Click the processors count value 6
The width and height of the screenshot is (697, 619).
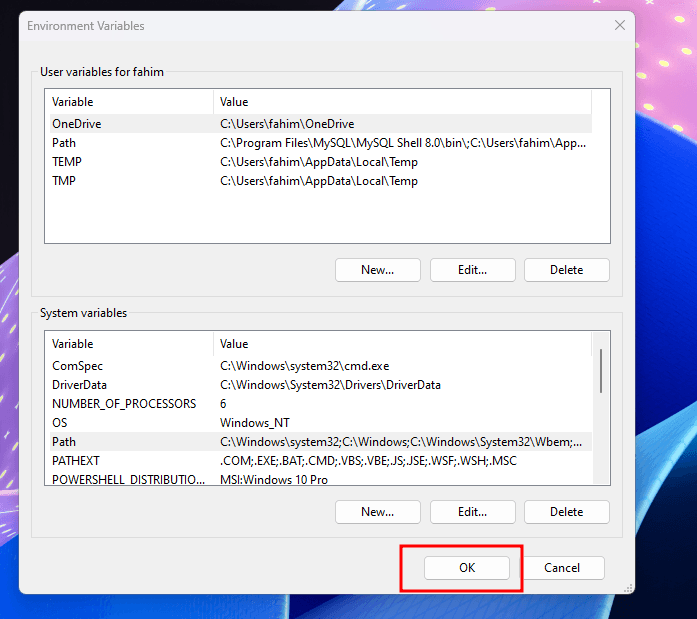pos(223,403)
